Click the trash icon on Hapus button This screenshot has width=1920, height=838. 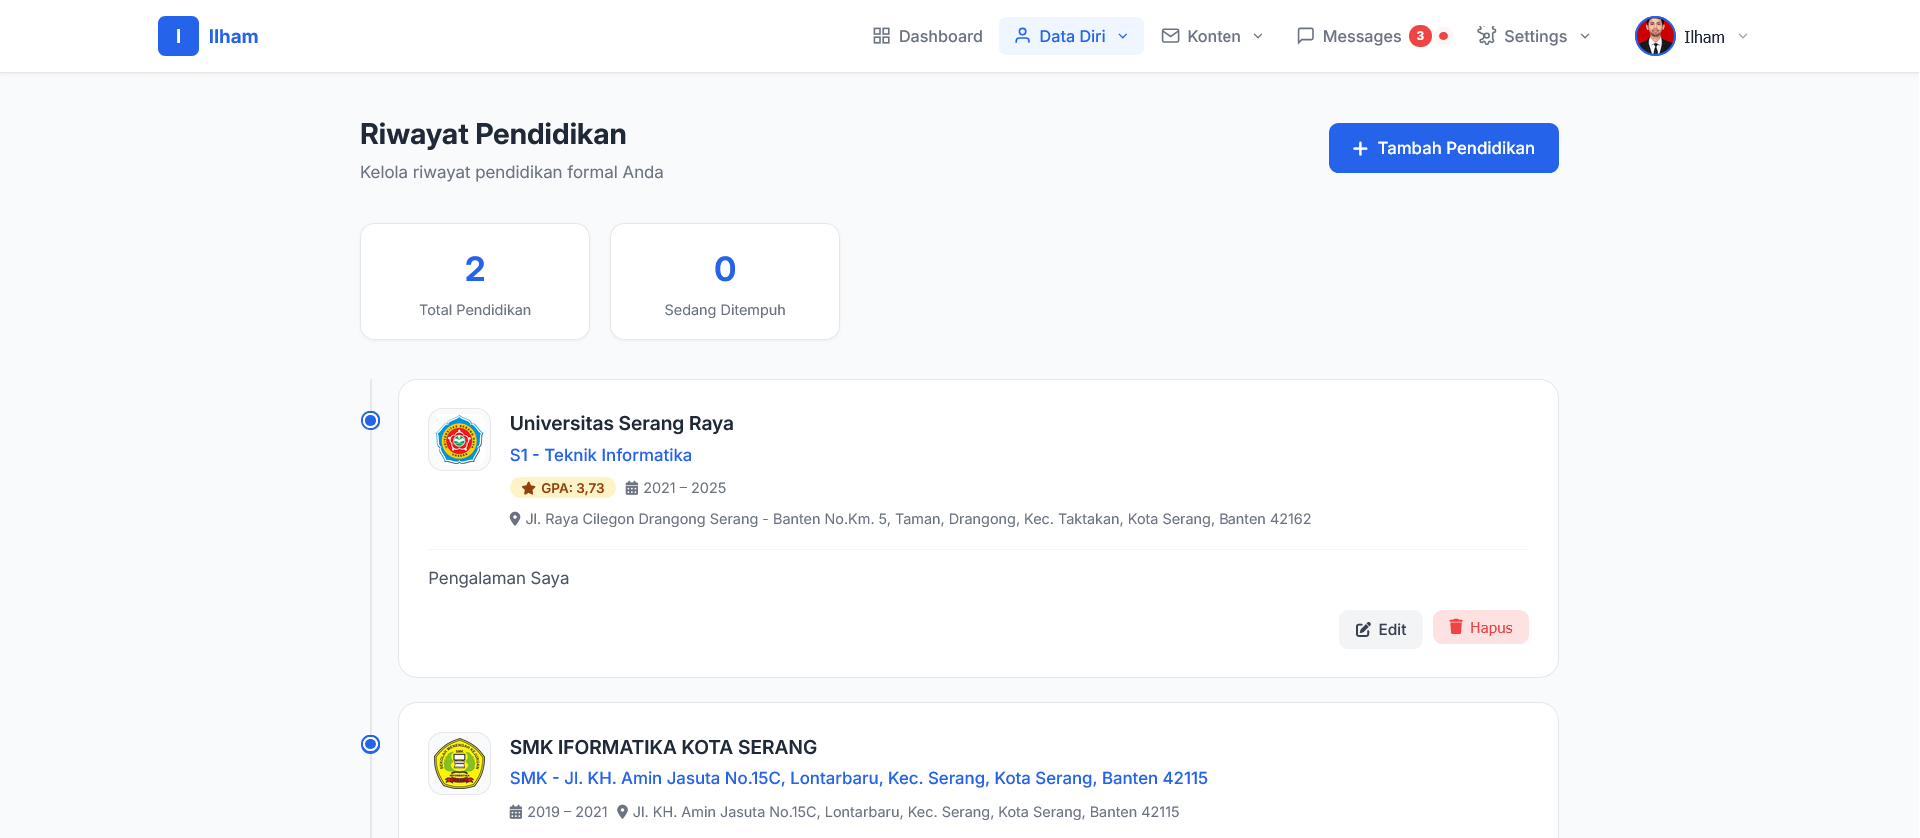tap(1456, 627)
